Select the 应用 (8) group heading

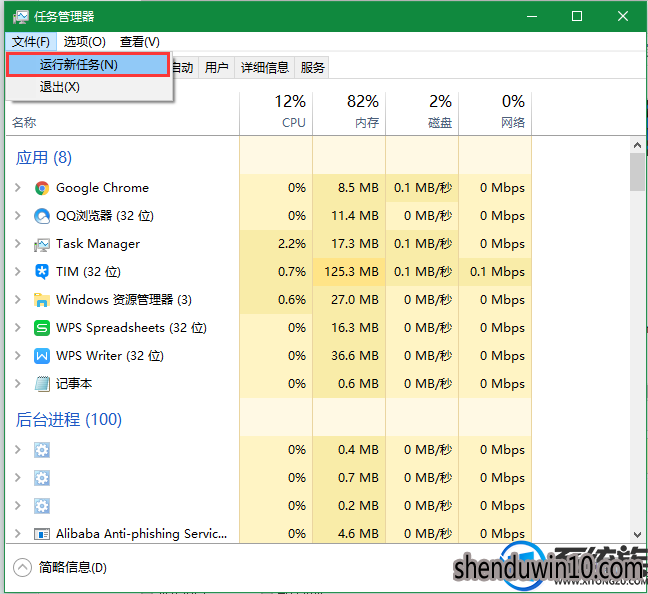tap(44, 157)
